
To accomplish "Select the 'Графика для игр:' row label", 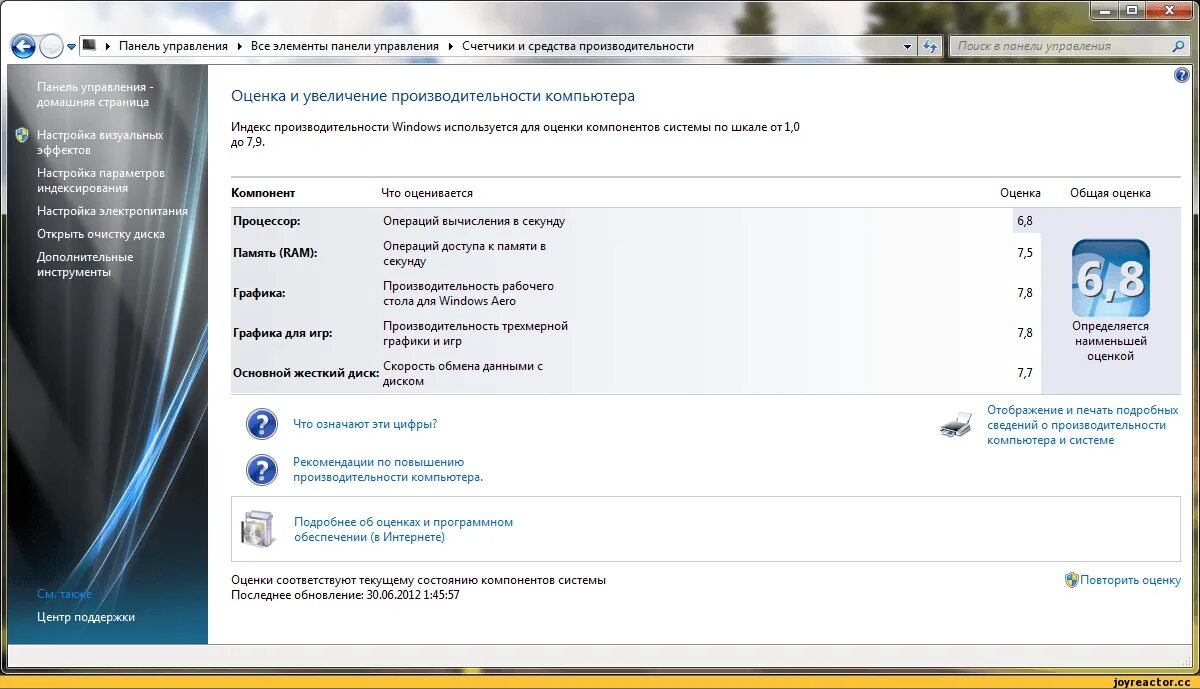I will (283, 333).
